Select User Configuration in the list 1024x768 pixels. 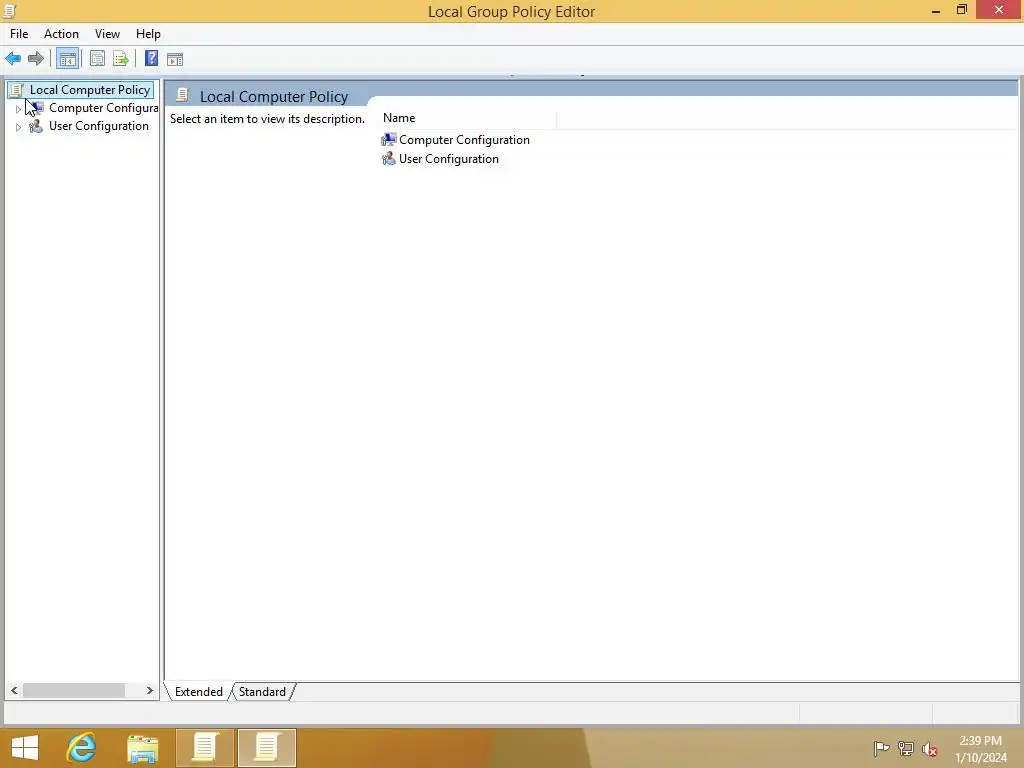tap(449, 159)
